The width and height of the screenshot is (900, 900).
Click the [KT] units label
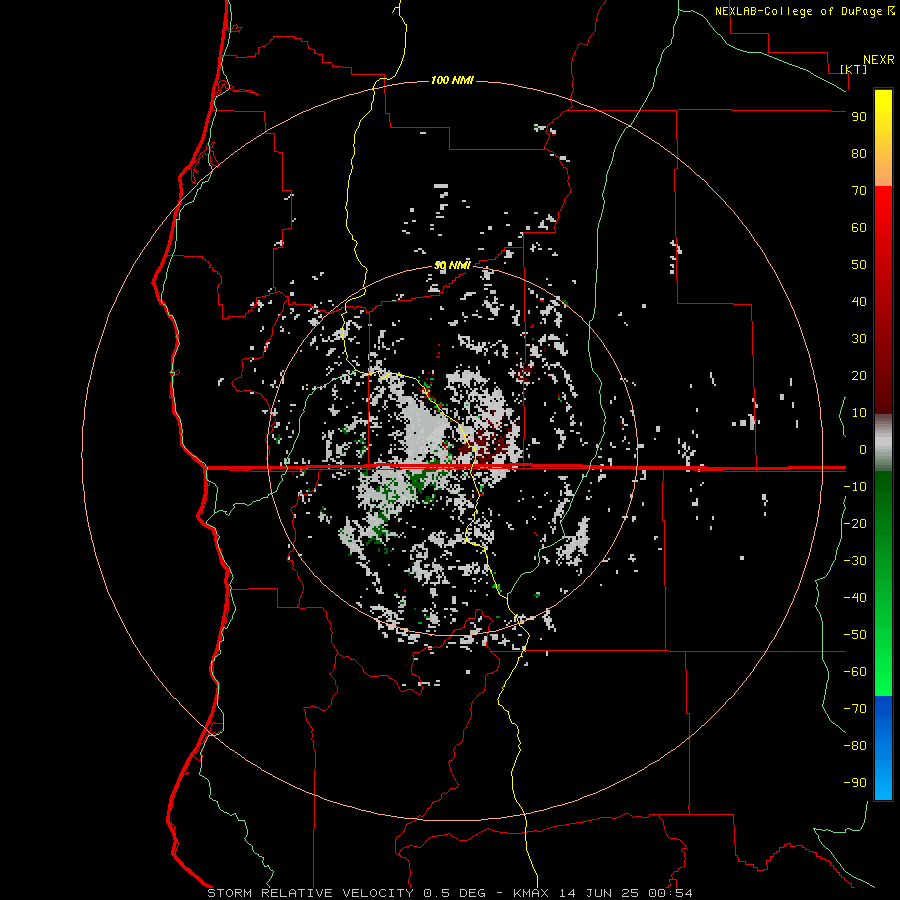tap(854, 69)
